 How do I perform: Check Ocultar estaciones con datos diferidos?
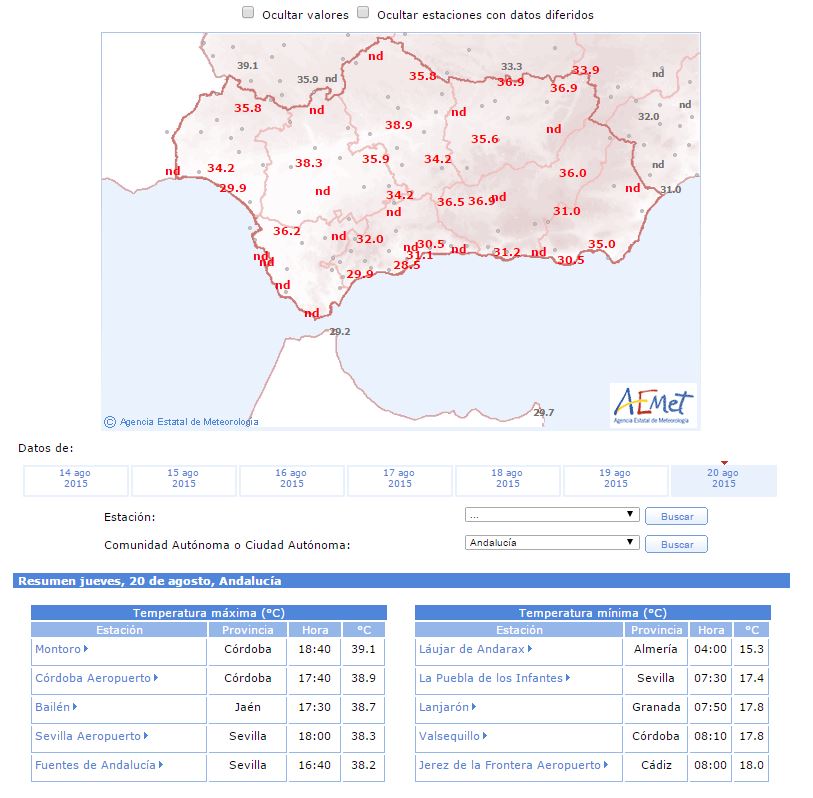click(364, 14)
